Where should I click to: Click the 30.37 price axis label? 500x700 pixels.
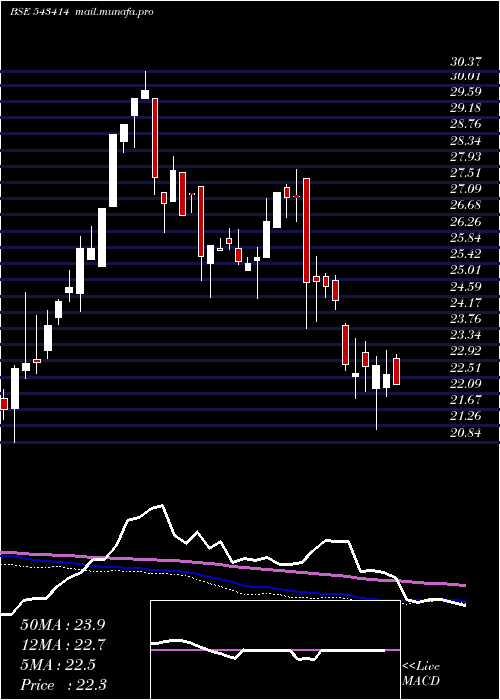pyautogui.click(x=465, y=62)
